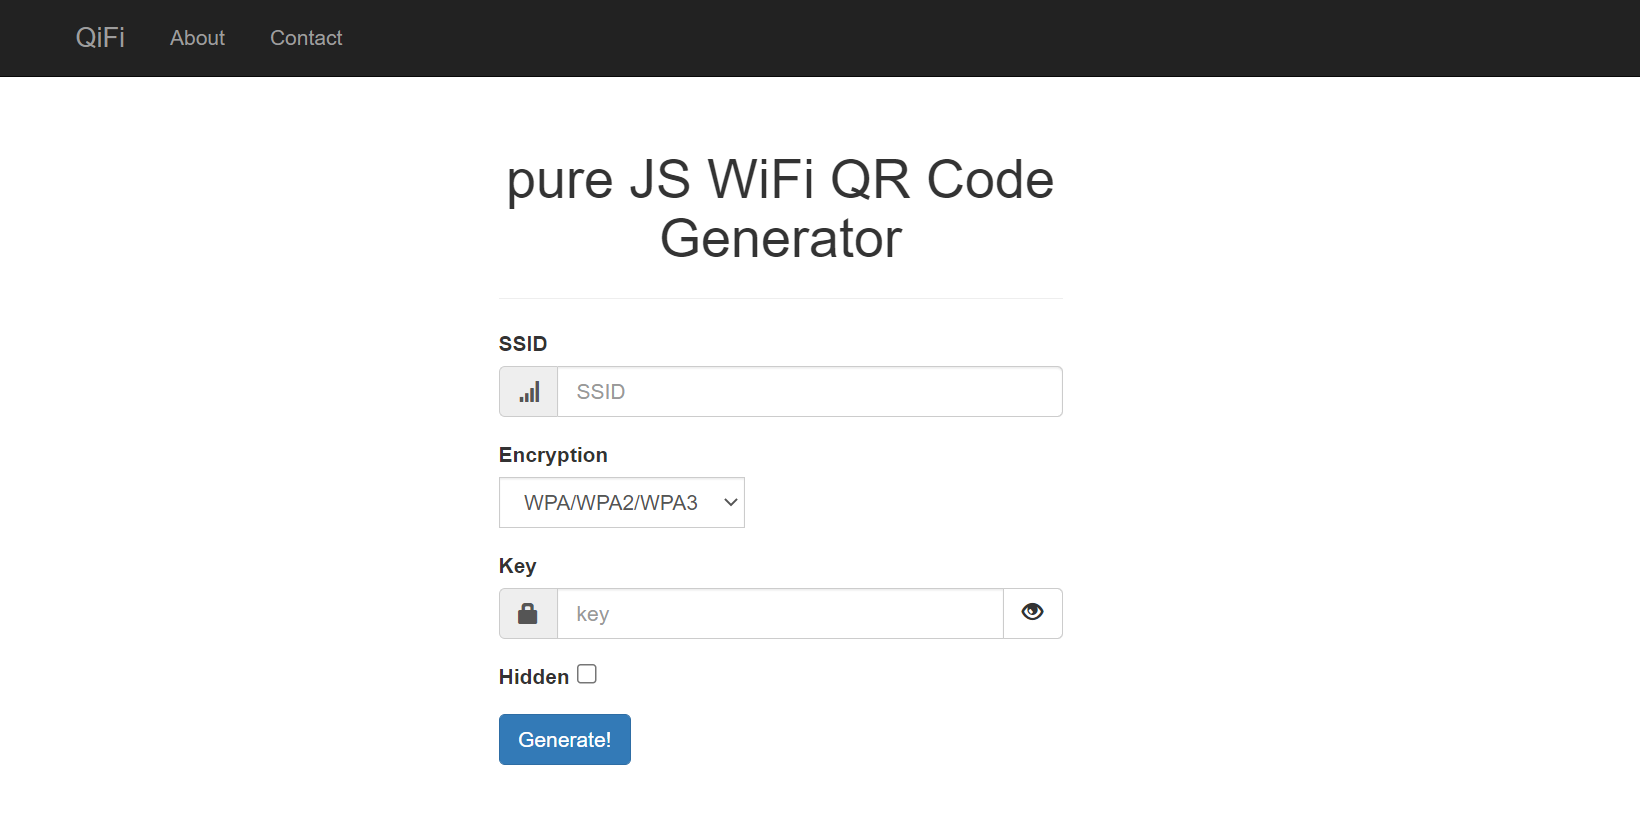This screenshot has height=832, width=1640.
Task: Enable the Hidden network checkbox
Action: (x=587, y=674)
